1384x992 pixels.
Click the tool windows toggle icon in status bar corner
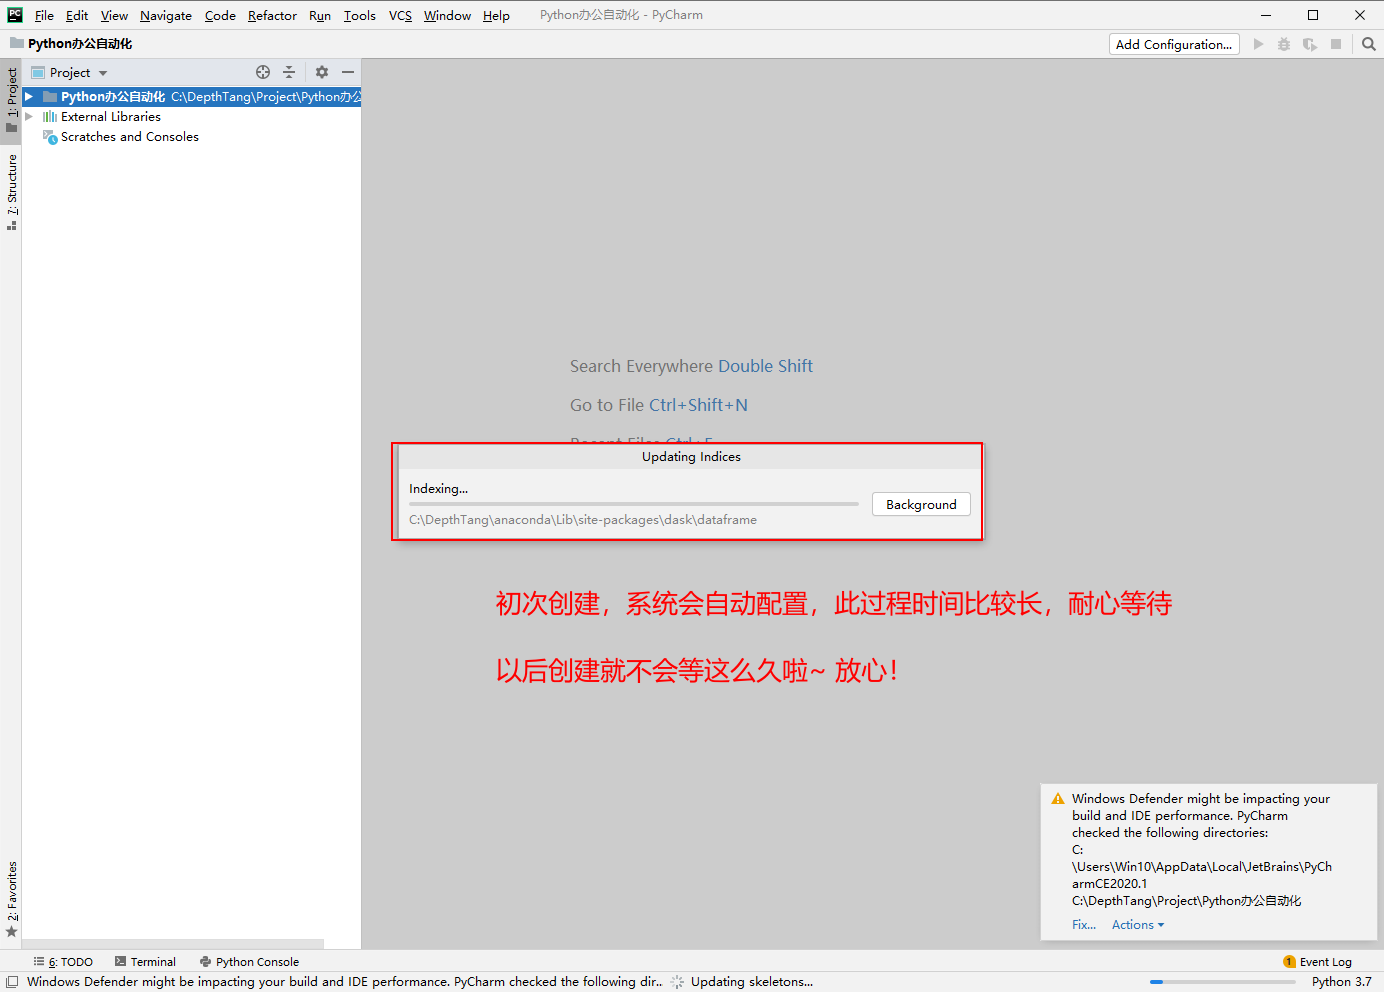tap(12, 982)
